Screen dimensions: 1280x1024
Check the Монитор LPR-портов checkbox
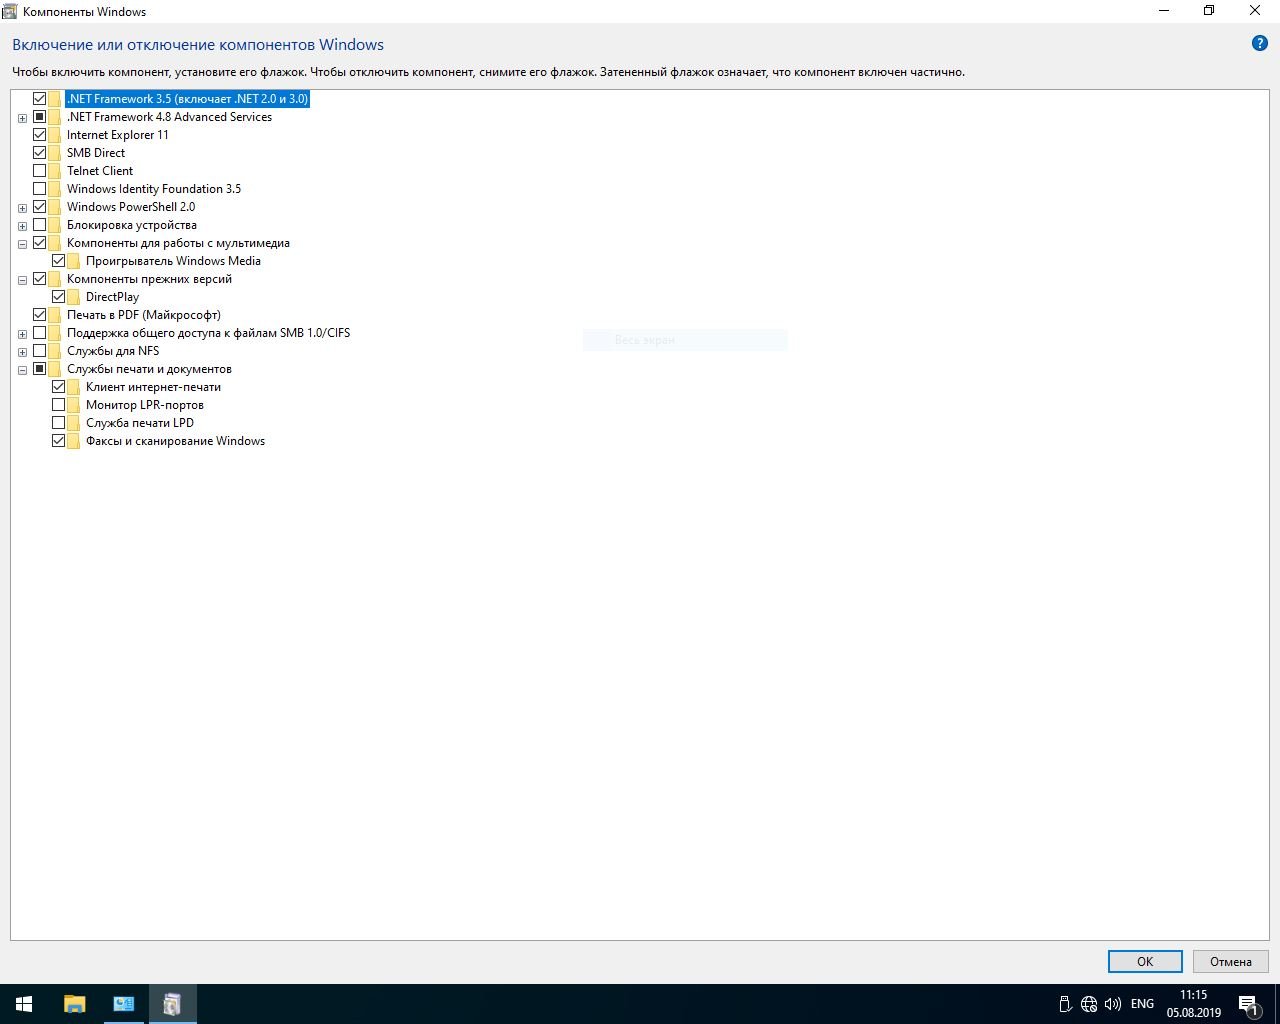click(59, 405)
